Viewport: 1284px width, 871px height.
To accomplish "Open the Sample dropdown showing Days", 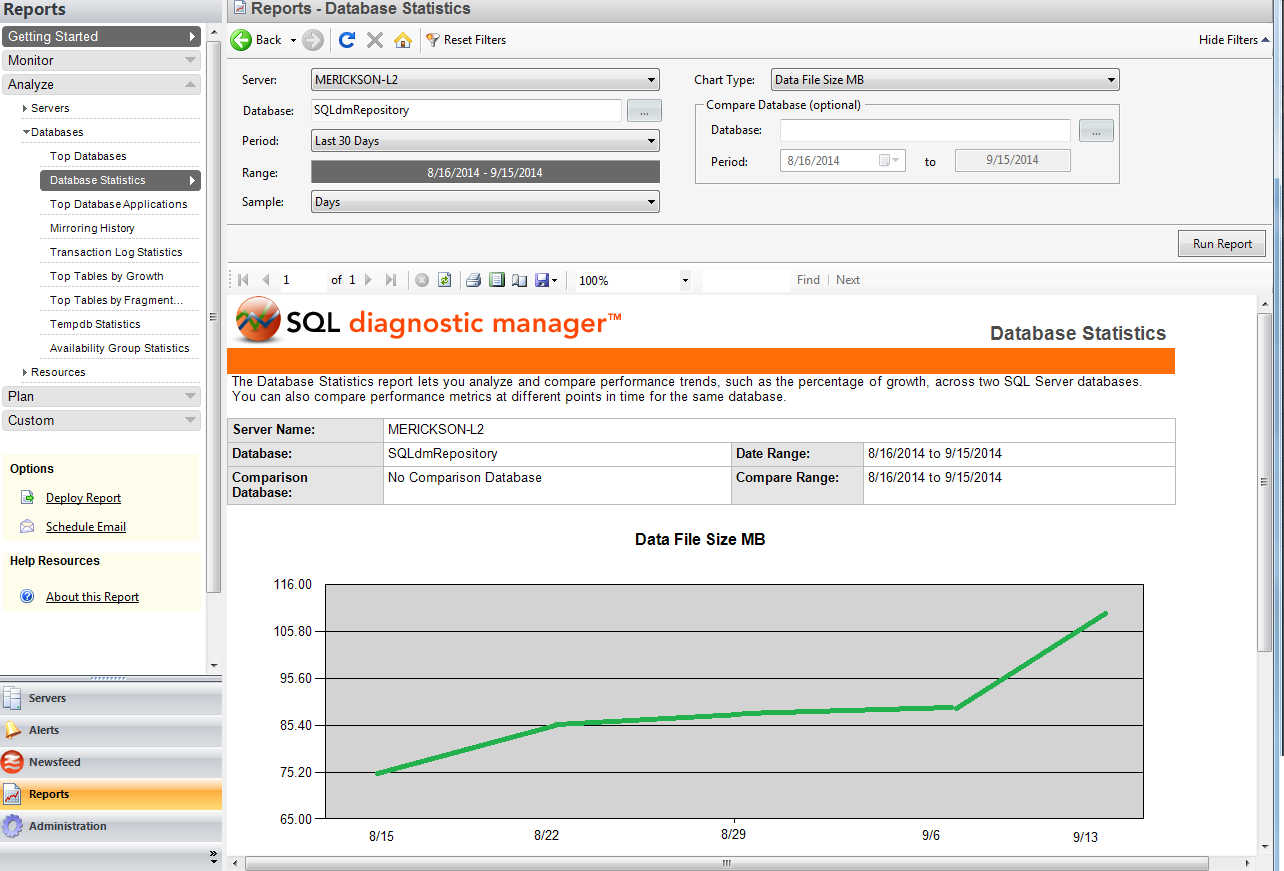I will tap(485, 202).
